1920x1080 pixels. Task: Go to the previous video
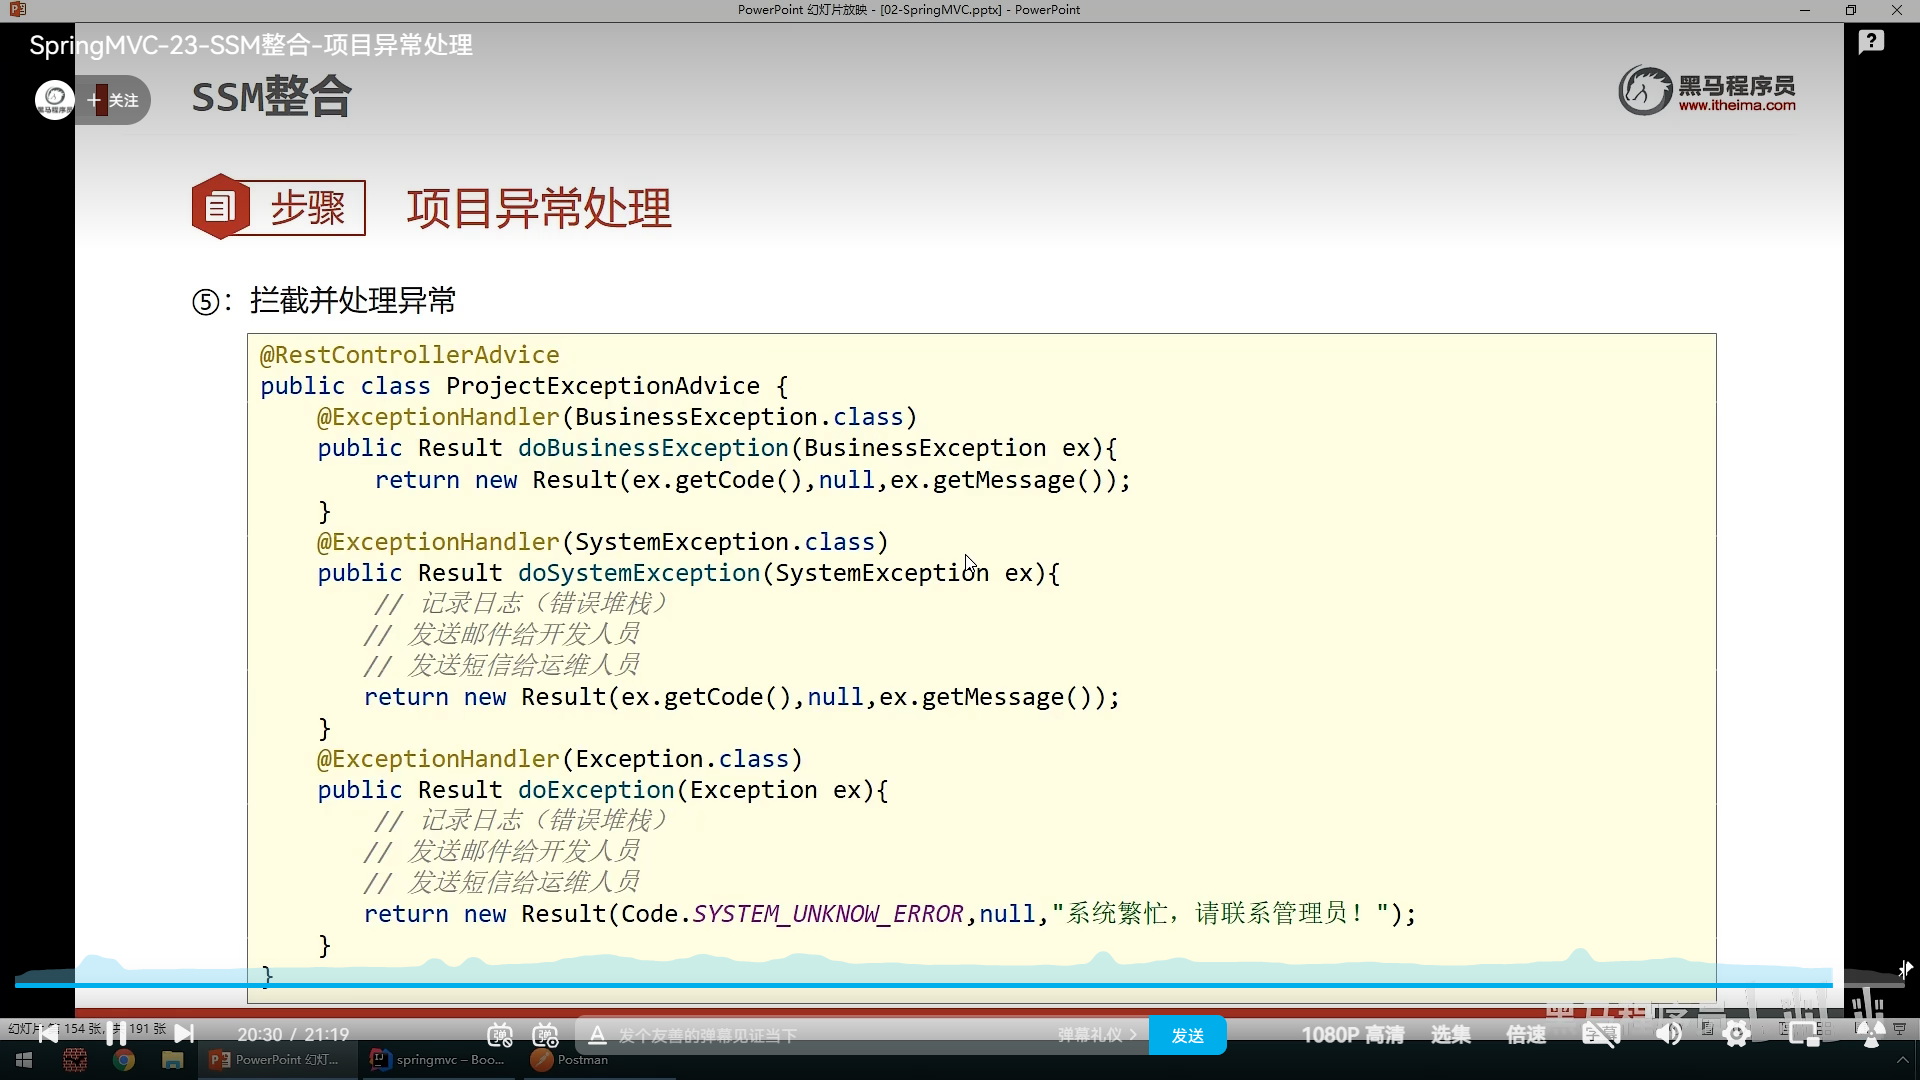[47, 1034]
